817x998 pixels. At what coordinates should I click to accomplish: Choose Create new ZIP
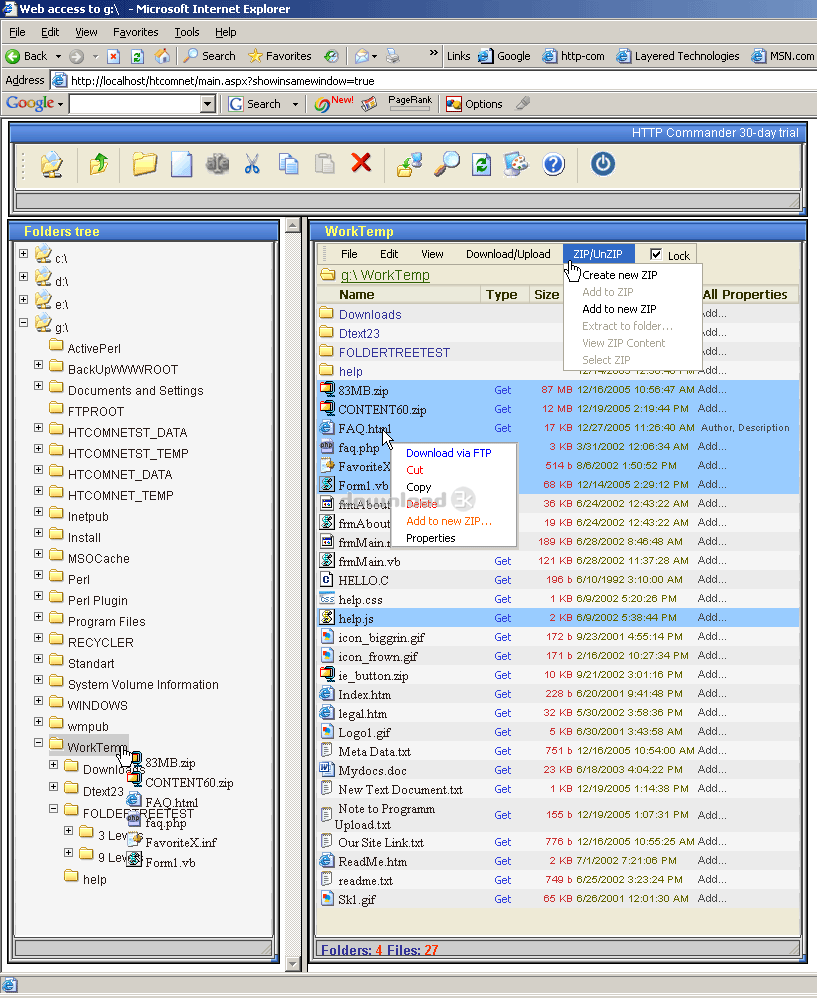[620, 275]
